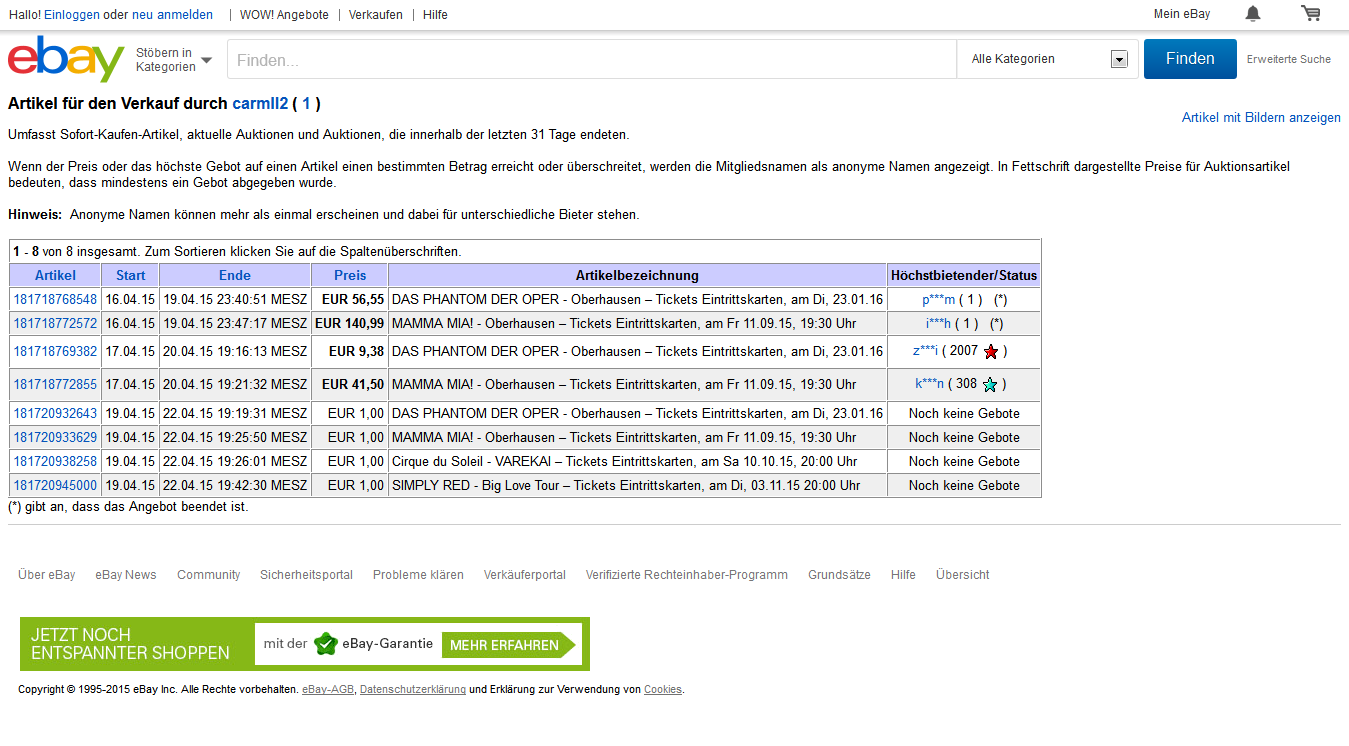1349x746 pixels.
Task: Click Artikel mit Bildern anzeigen
Action: tap(1261, 118)
